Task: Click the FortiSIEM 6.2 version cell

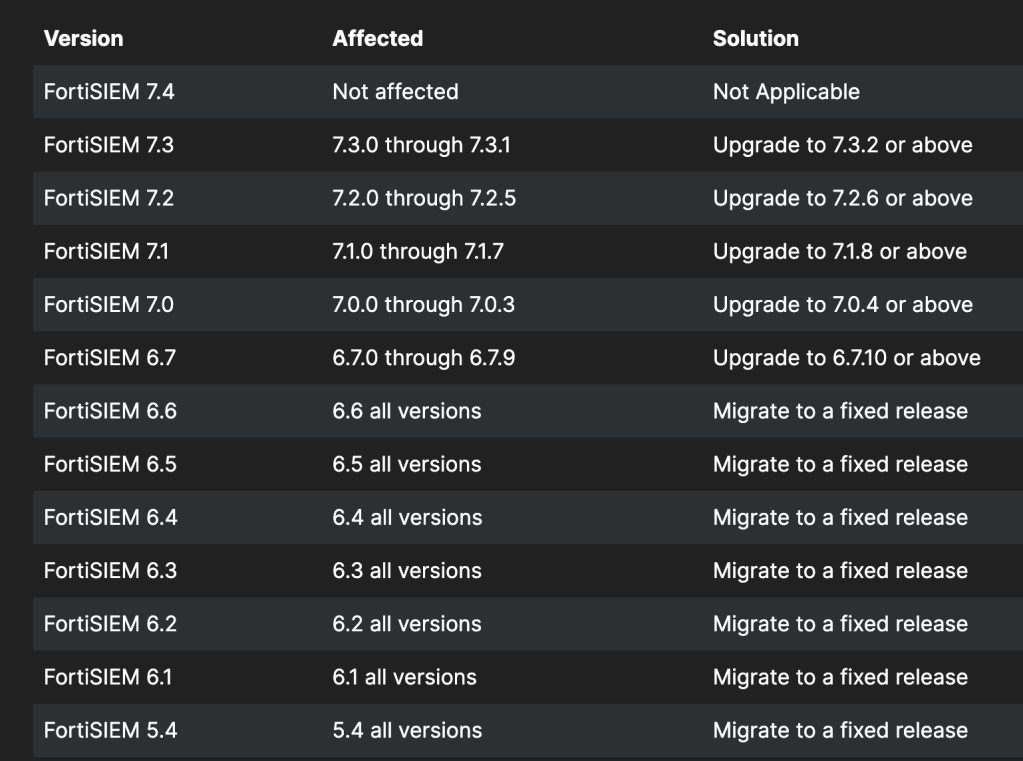Action: [110, 624]
